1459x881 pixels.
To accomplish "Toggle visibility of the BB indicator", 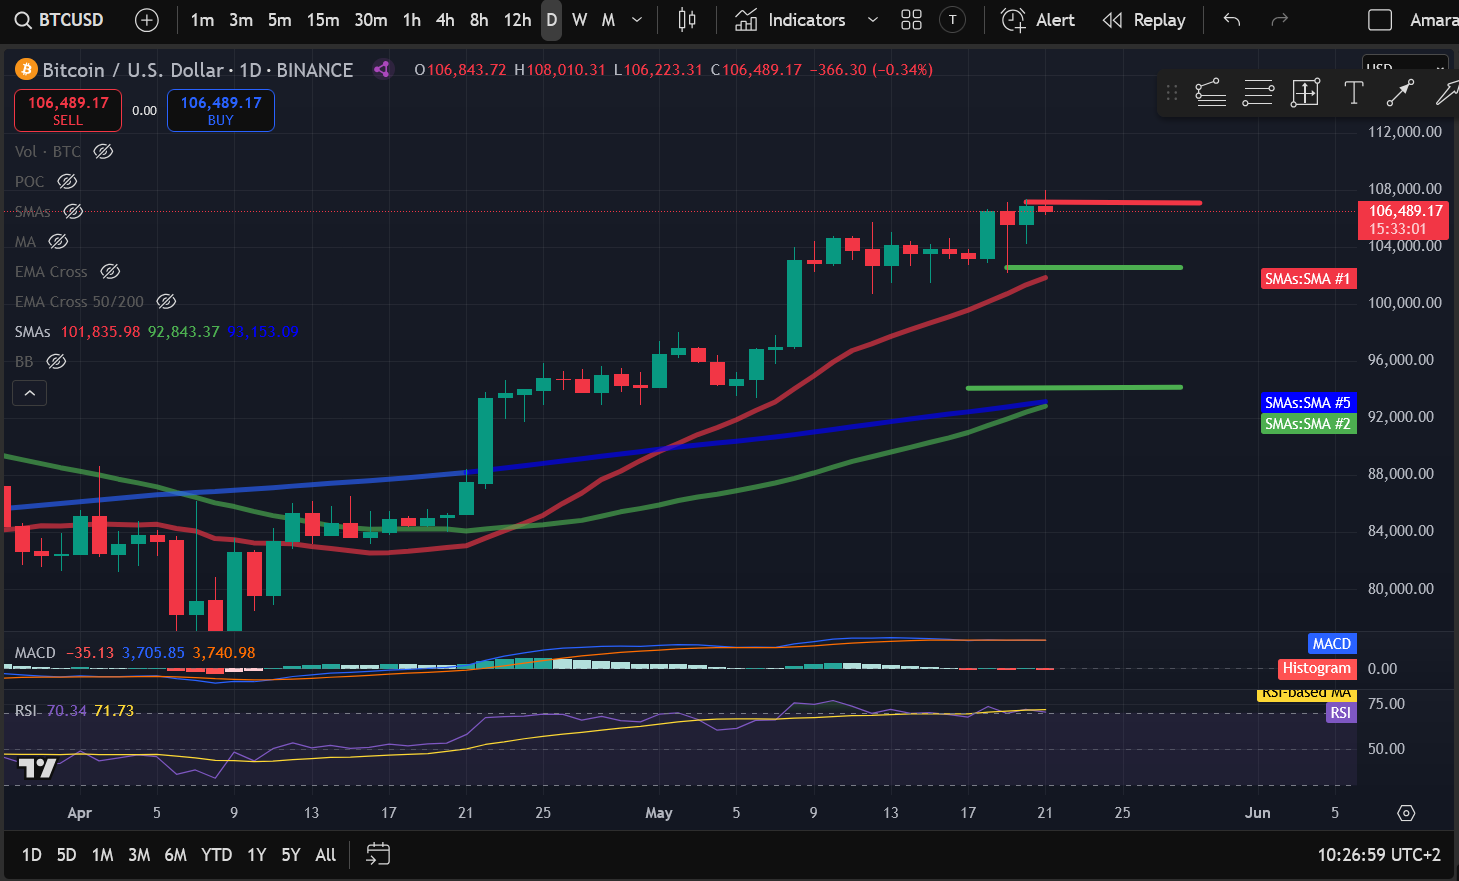I will 57,362.
